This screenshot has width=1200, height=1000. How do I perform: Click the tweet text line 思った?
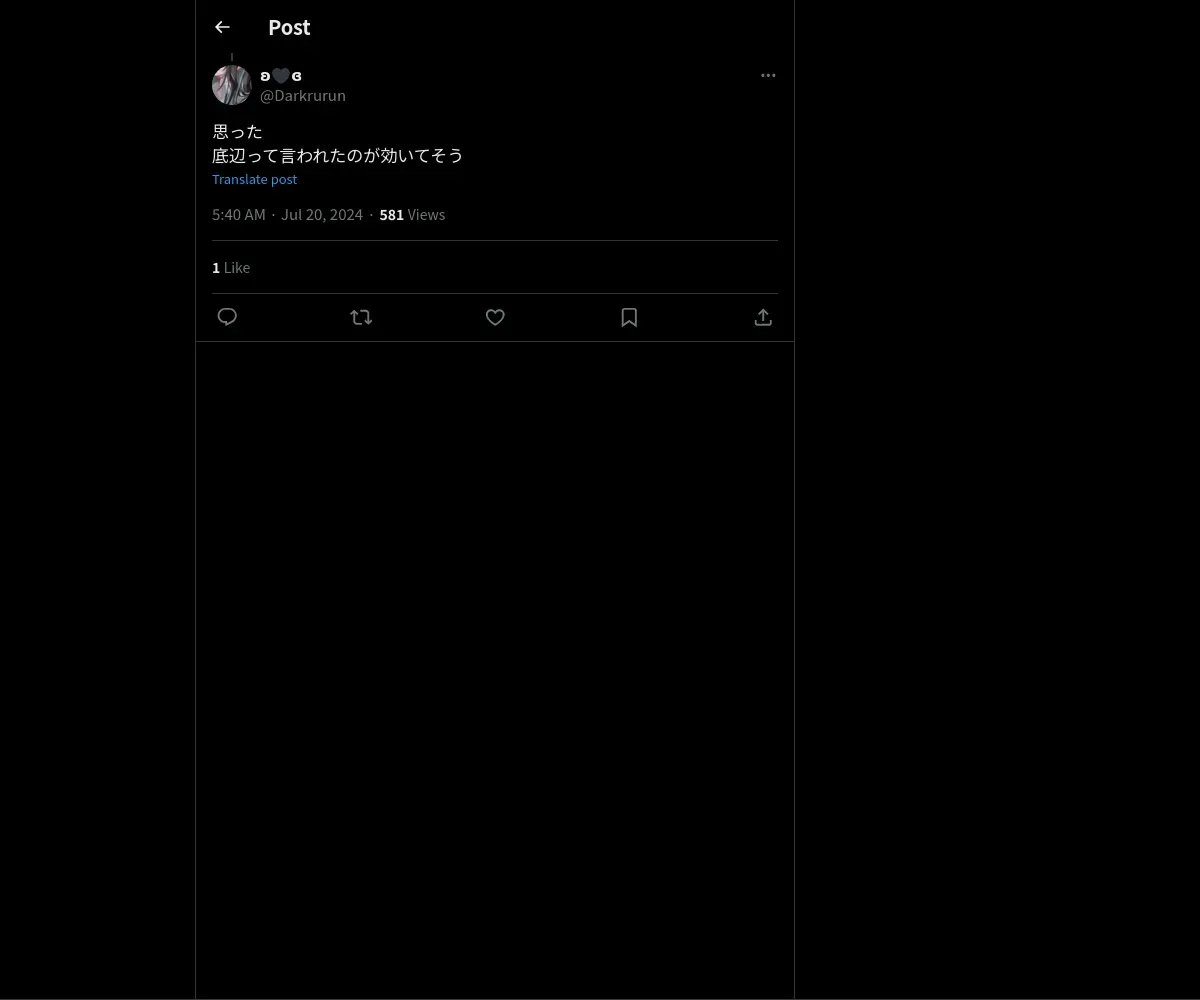click(237, 131)
